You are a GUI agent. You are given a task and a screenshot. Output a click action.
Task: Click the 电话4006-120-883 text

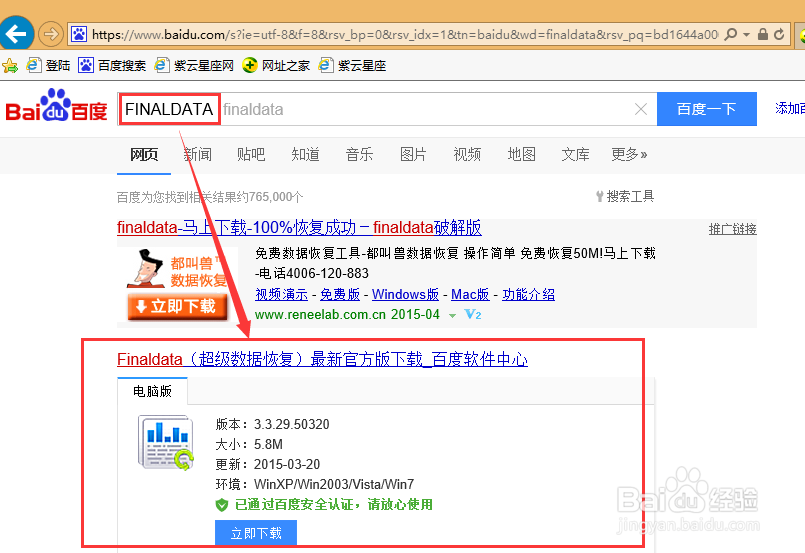coord(314,273)
